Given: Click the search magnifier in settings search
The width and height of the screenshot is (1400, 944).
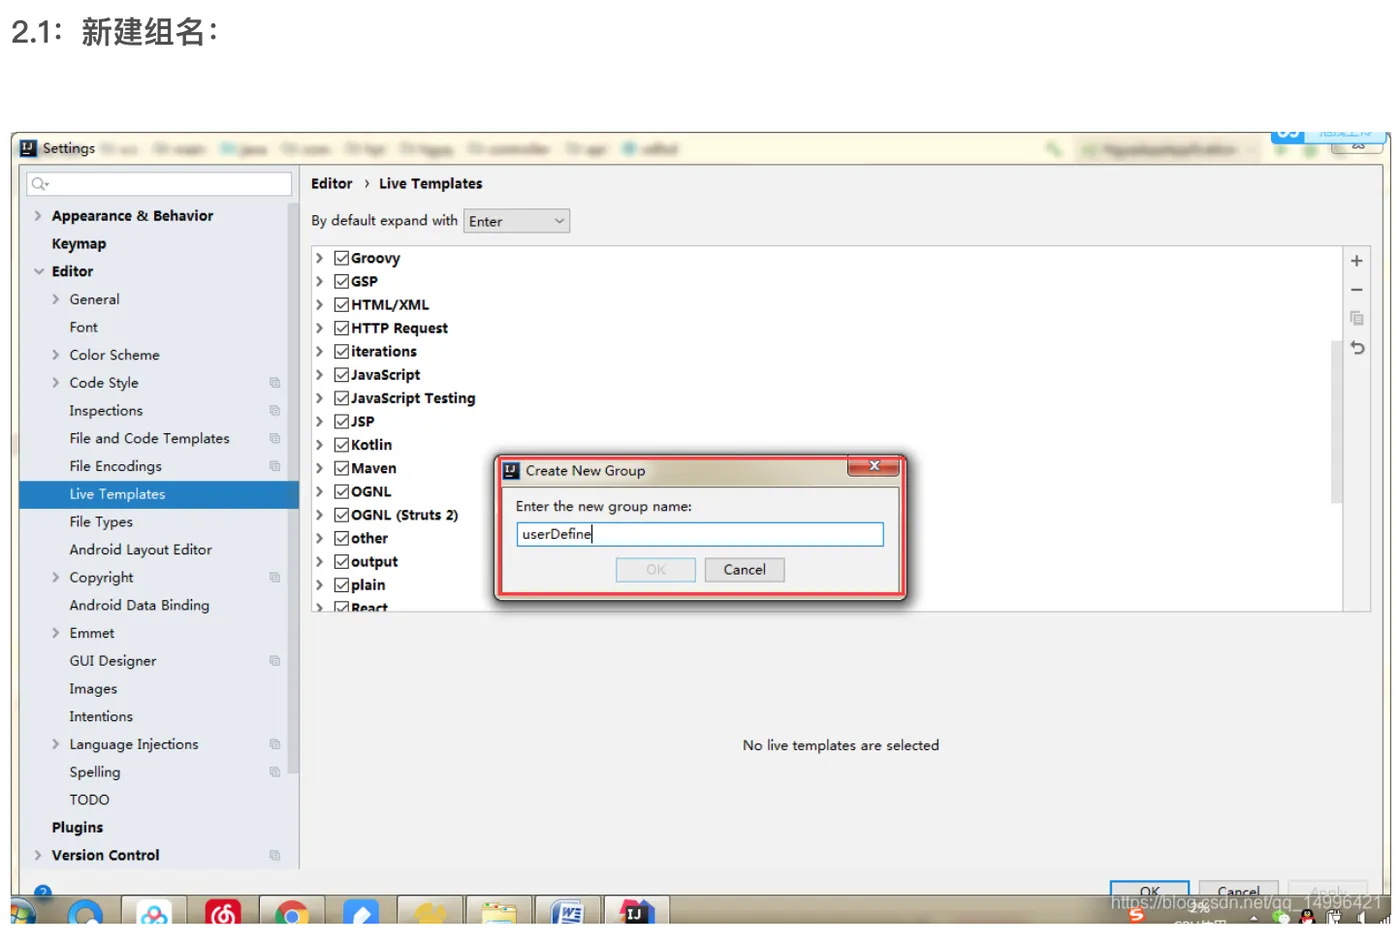Looking at the screenshot, I should [x=39, y=184].
